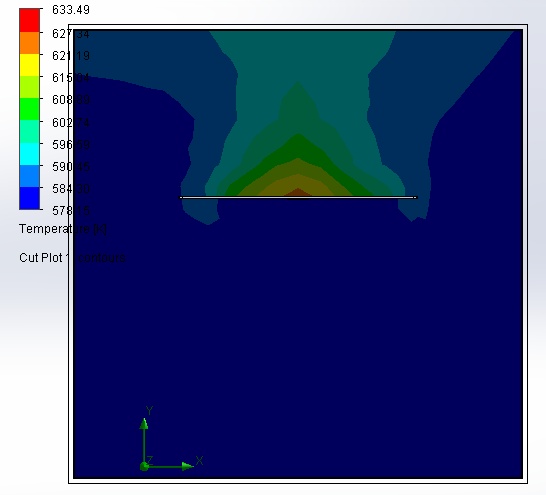Image resolution: width=546 pixels, height=495 pixels.
Task: Click the teal plume region at top center
Action: 302,56
